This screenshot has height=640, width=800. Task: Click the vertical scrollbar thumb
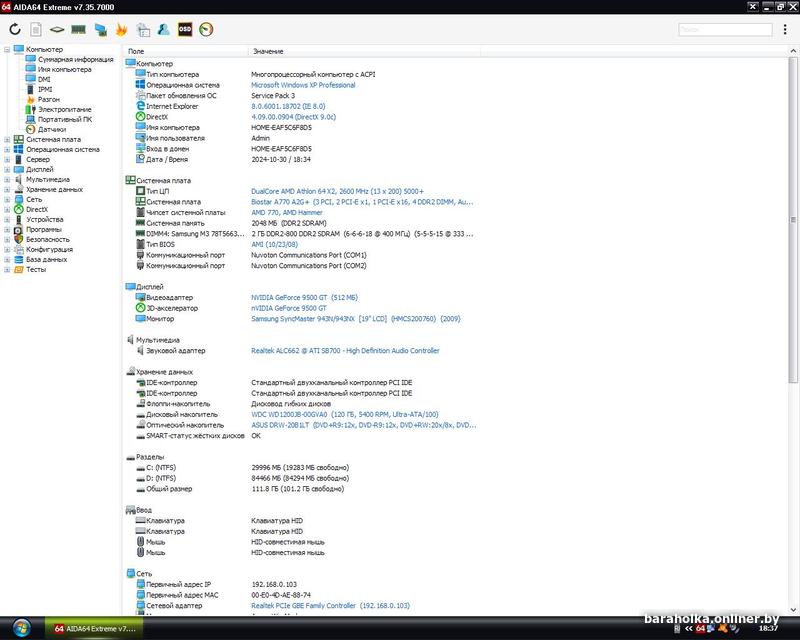[x=793, y=219]
